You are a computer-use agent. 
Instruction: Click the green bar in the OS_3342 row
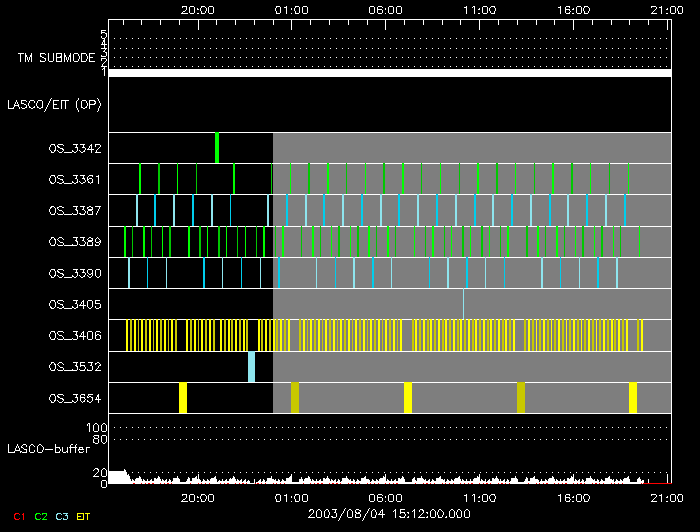click(217, 147)
